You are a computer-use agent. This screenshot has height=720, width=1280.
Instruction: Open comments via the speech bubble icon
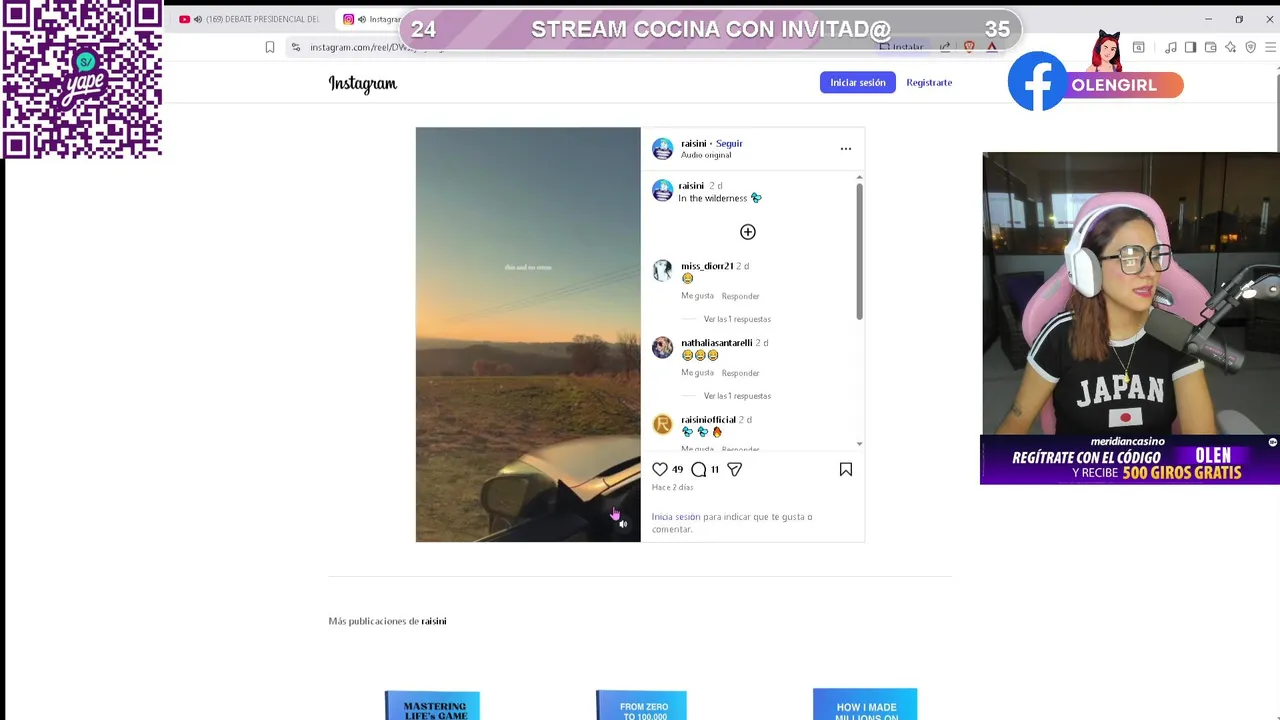click(x=699, y=469)
